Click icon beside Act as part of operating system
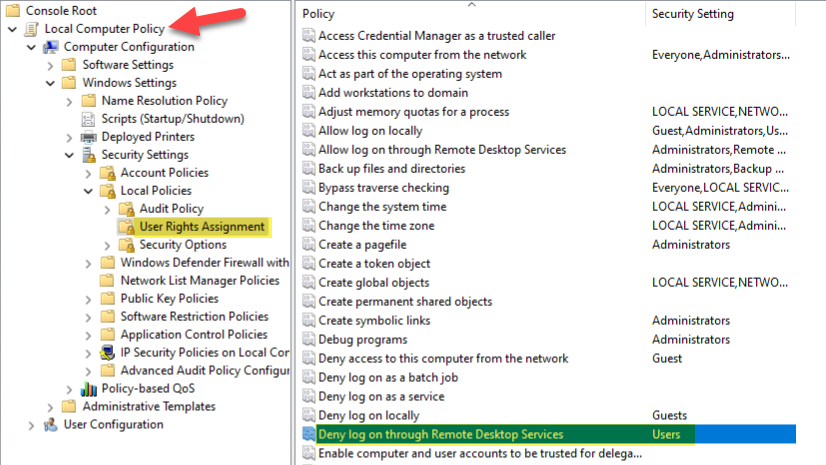 309,74
